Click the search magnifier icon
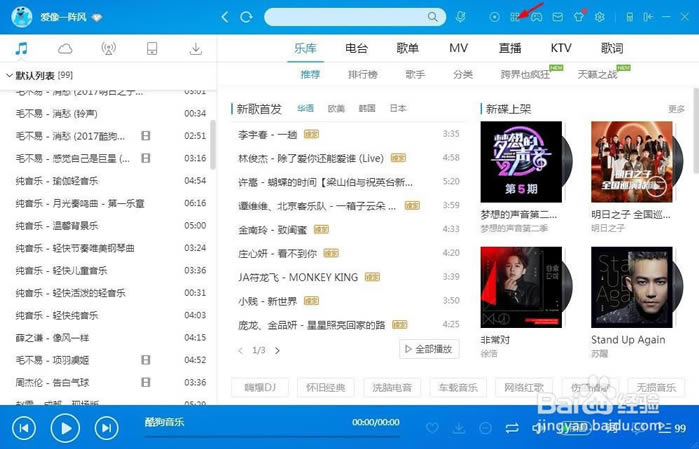This screenshot has width=699, height=449. [x=432, y=17]
